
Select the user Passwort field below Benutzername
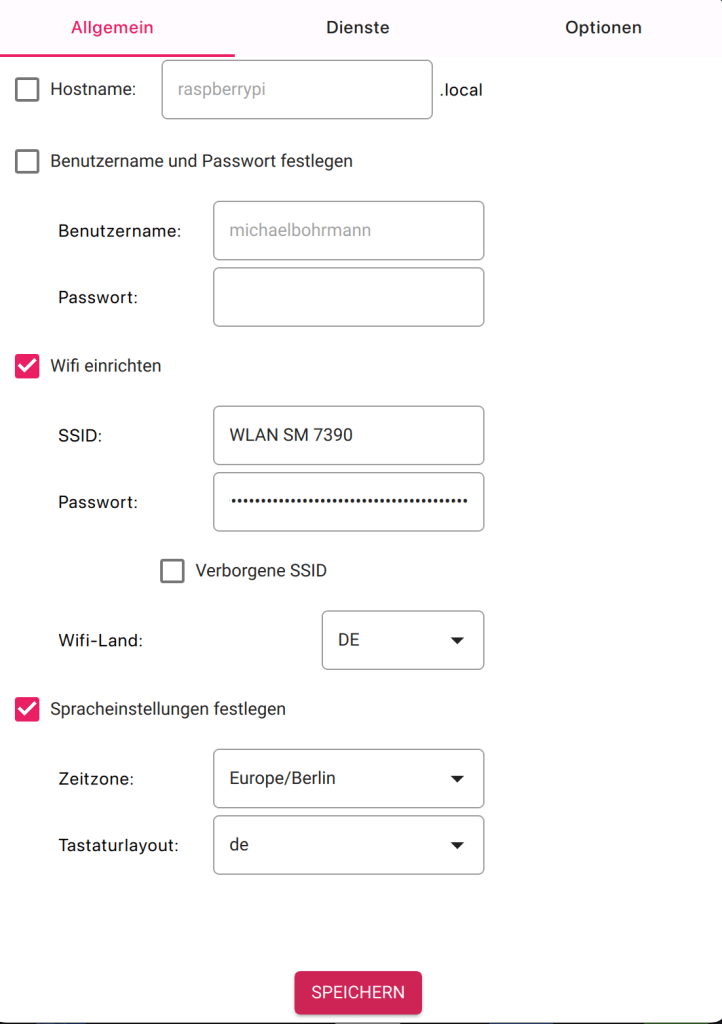(349, 297)
